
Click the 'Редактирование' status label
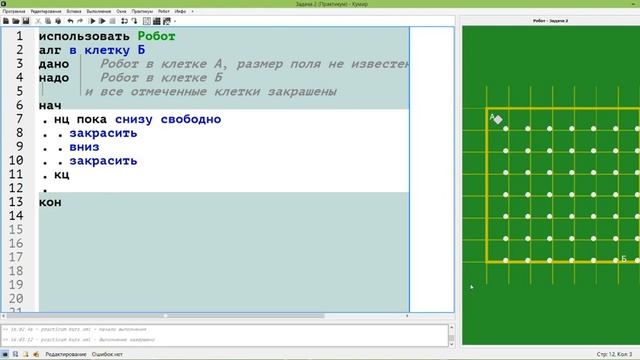66,354
